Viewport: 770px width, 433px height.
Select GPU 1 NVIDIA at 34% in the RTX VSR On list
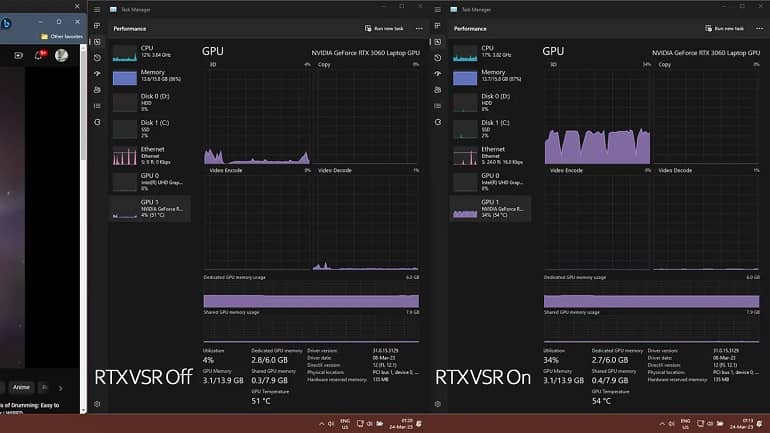tap(490, 209)
